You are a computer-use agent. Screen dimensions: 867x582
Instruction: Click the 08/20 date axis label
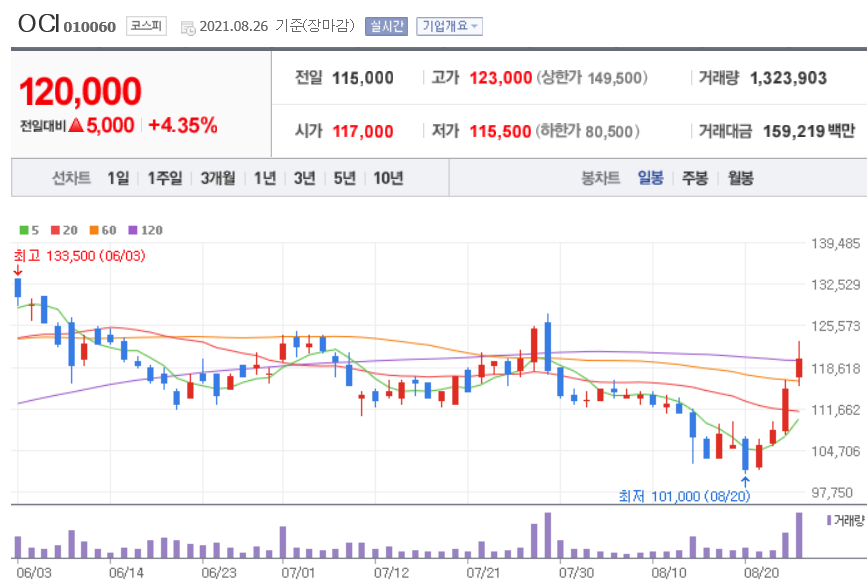coord(761,573)
